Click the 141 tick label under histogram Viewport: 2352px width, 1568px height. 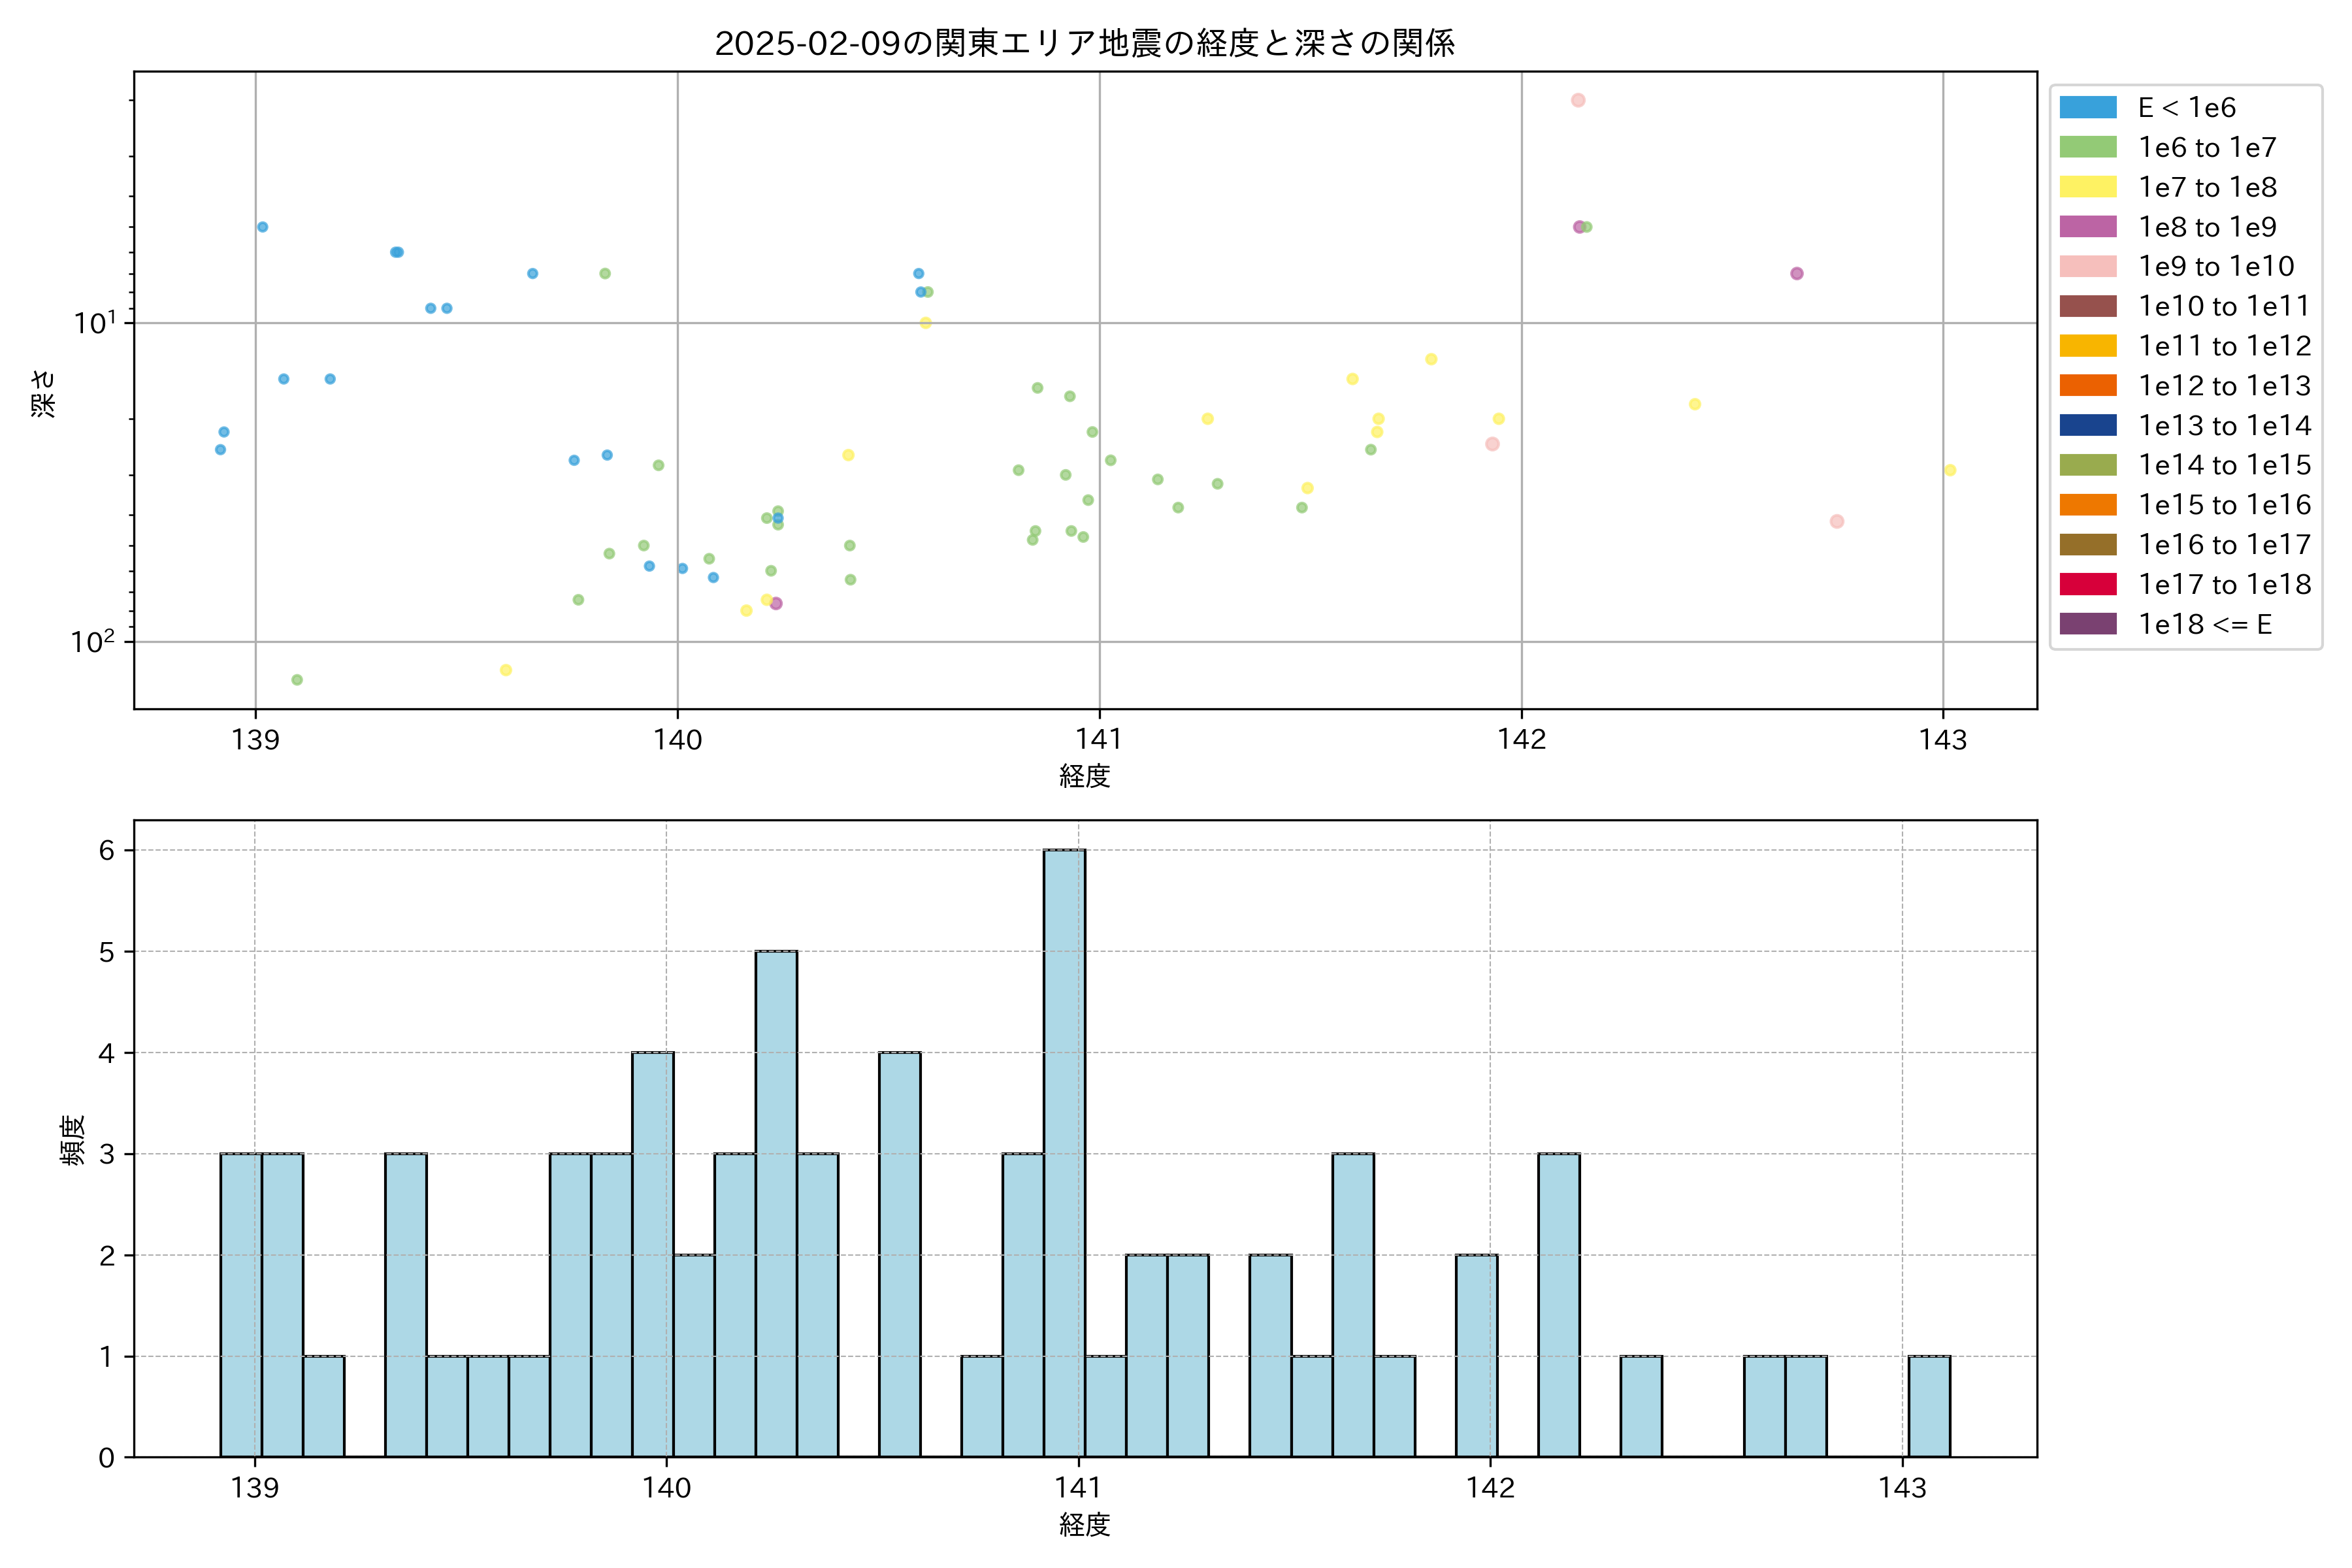pos(1078,1488)
